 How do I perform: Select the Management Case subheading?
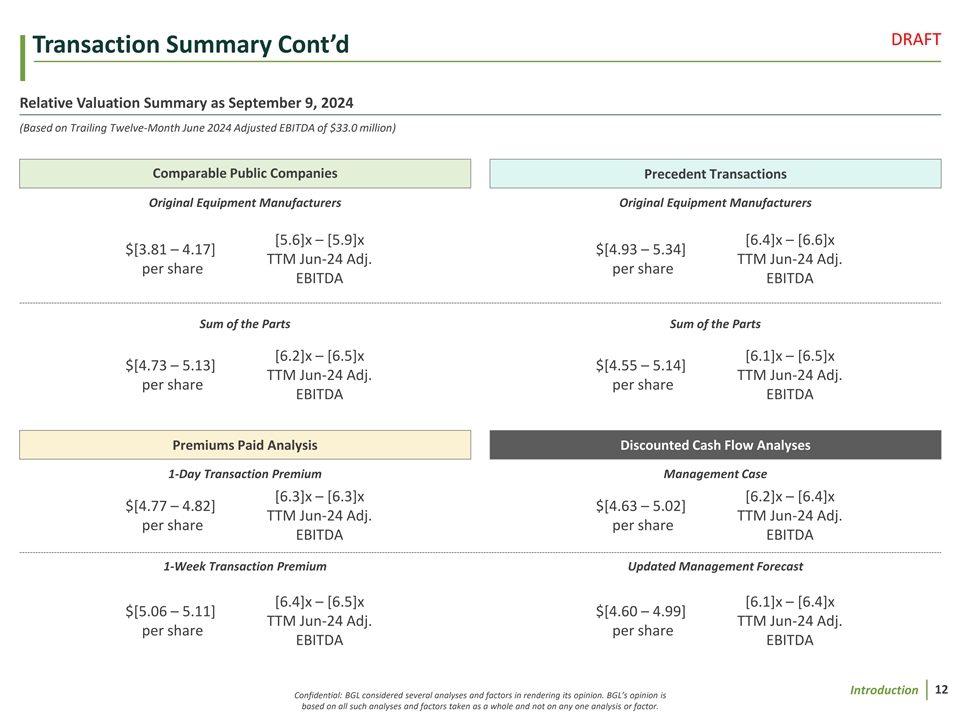click(715, 474)
